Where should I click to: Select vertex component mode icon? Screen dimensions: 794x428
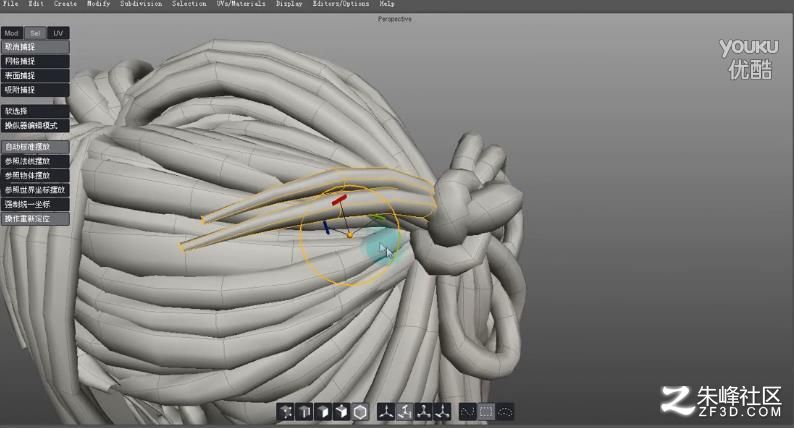coord(286,412)
